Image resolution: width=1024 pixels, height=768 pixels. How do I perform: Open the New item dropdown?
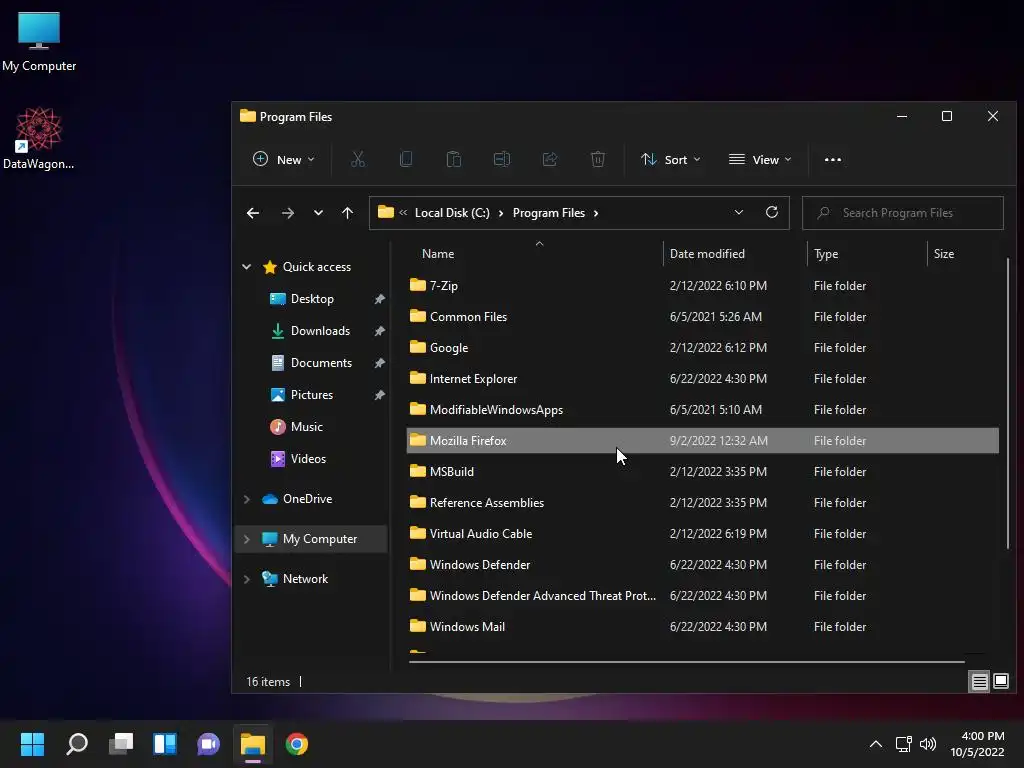click(283, 159)
